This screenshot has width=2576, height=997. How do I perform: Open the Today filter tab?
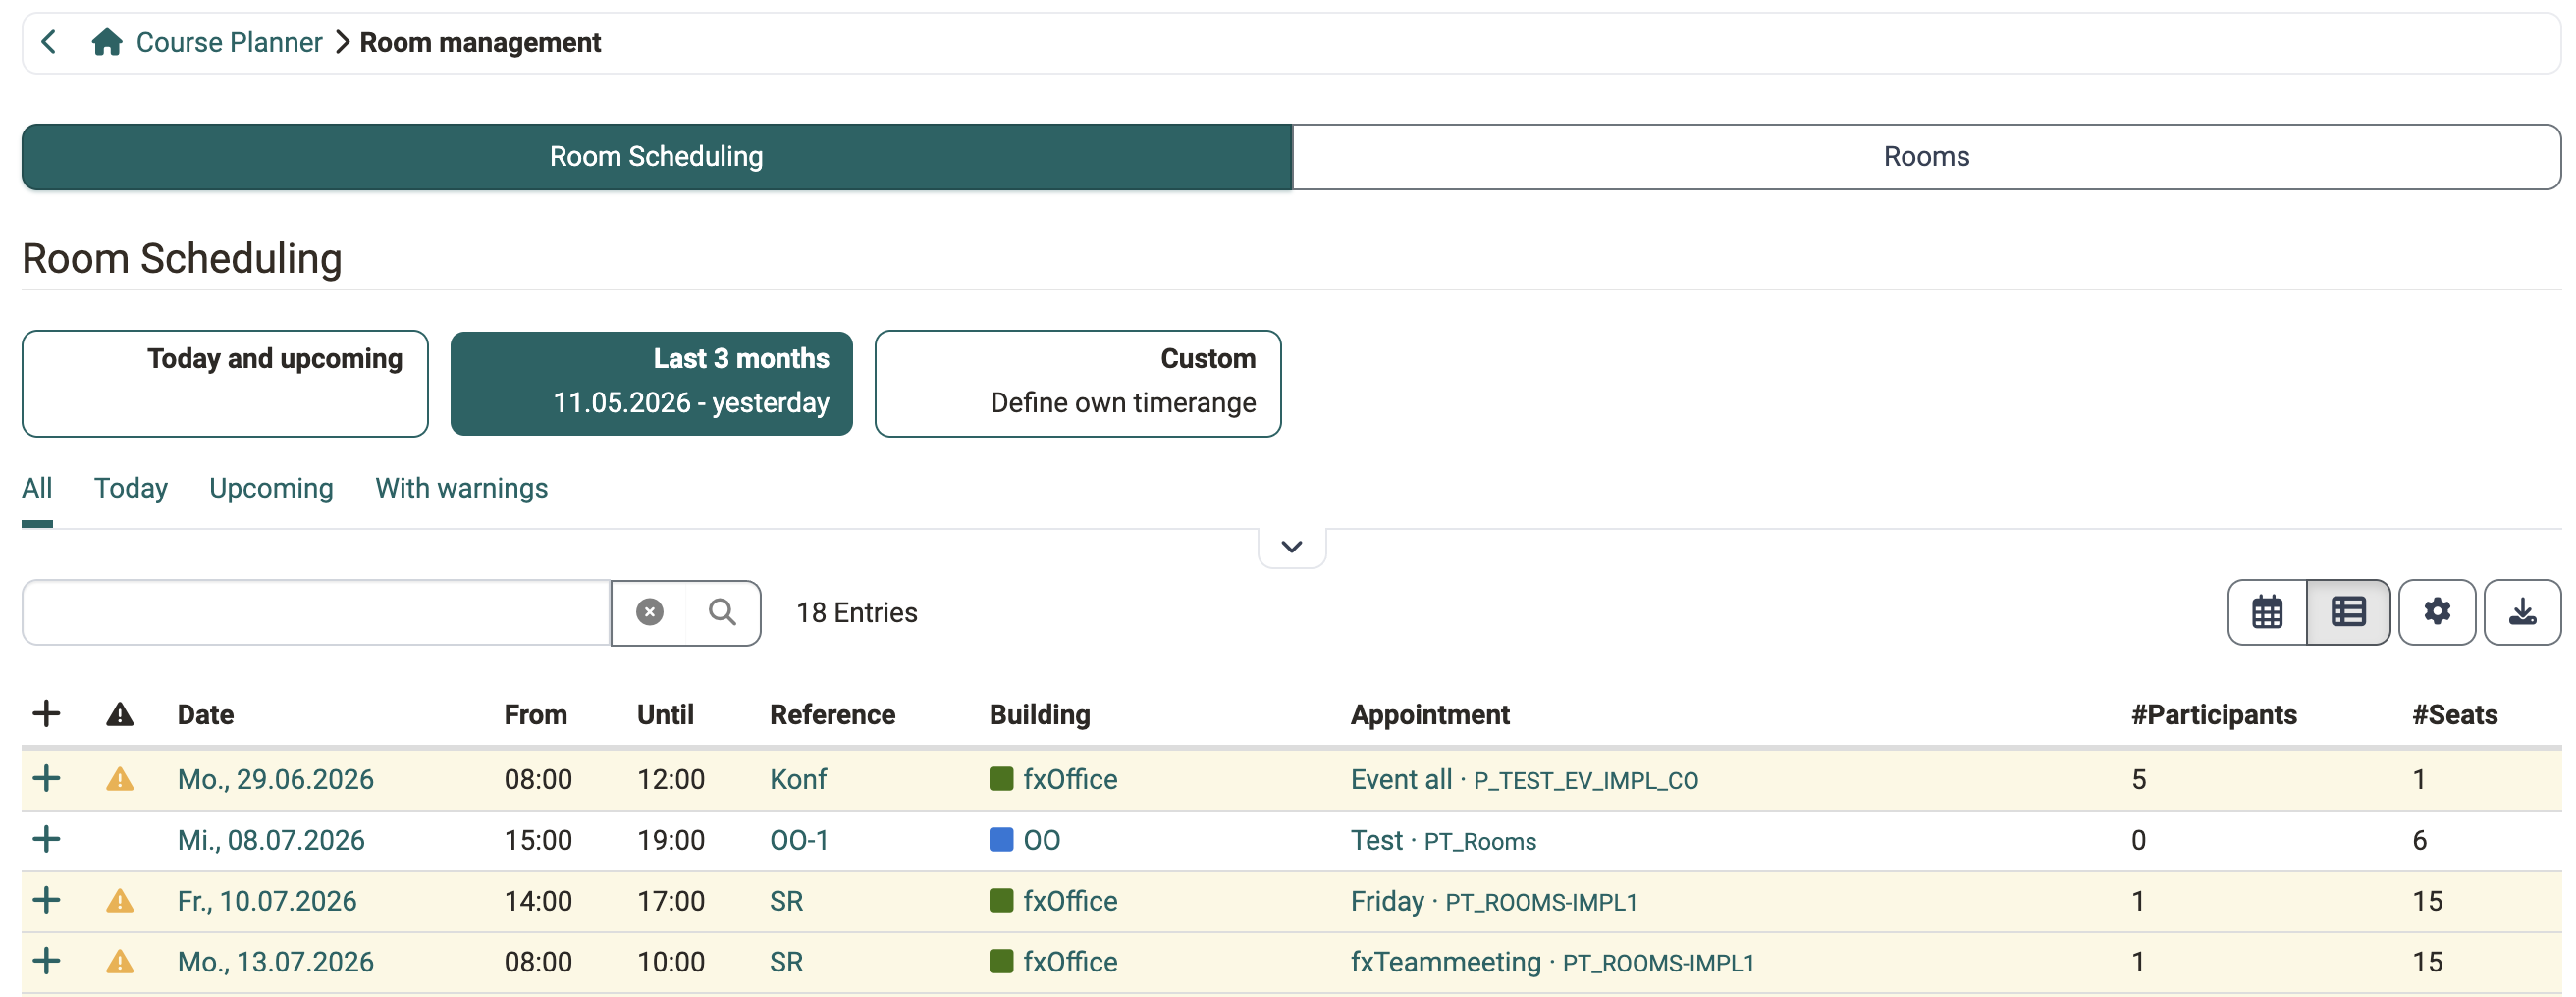[x=131, y=488]
